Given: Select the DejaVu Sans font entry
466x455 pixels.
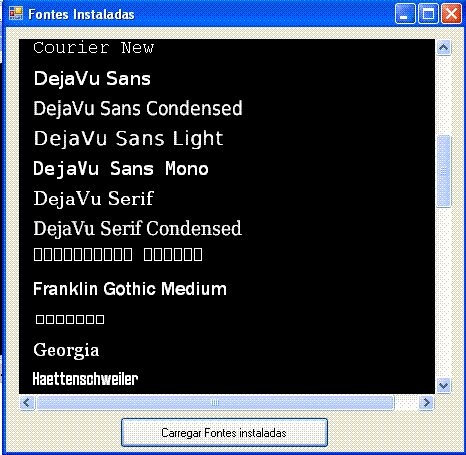Looking at the screenshot, I should point(92,79).
